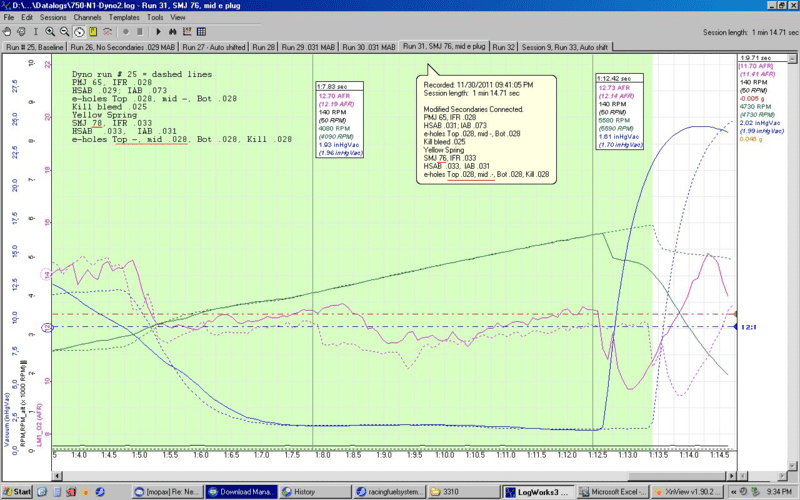Select the text cursor tool
Viewport: 800px width, 500px height.
click(36, 32)
